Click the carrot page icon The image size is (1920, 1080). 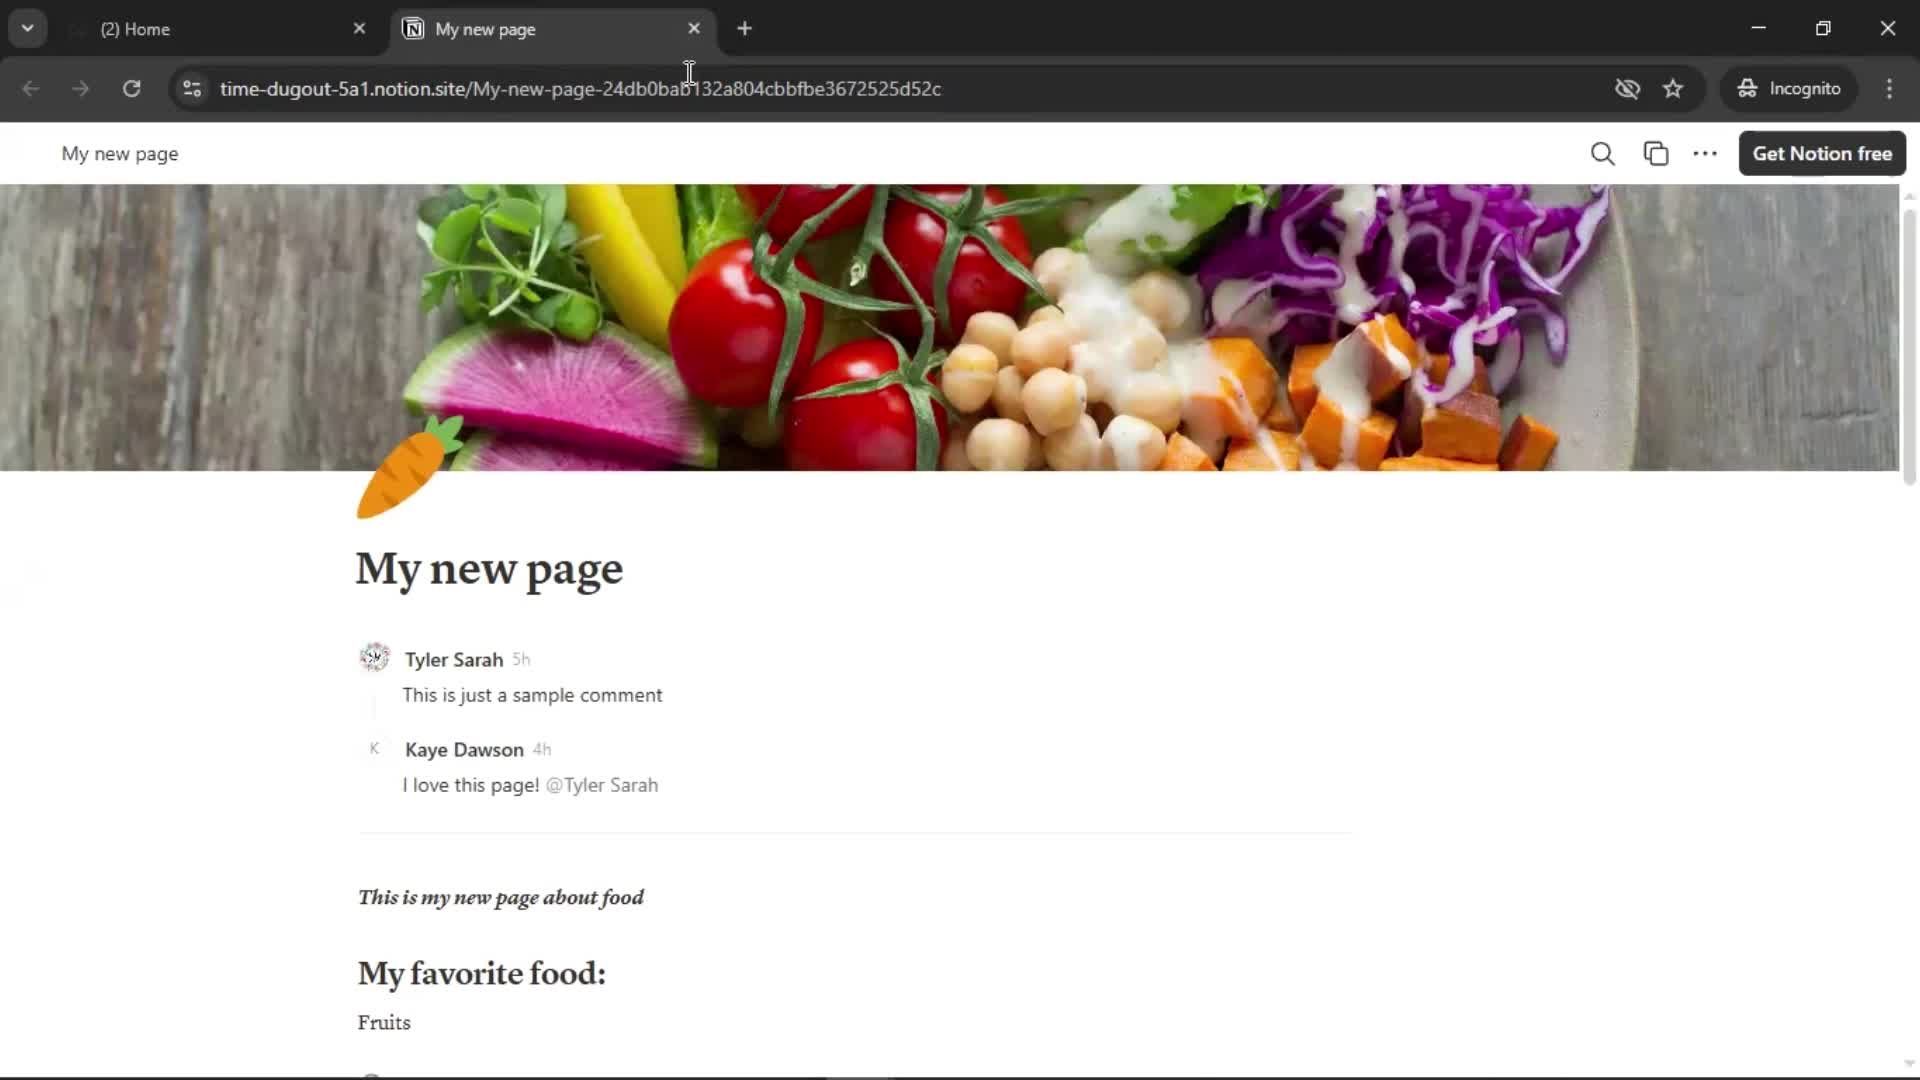pyautogui.click(x=408, y=468)
